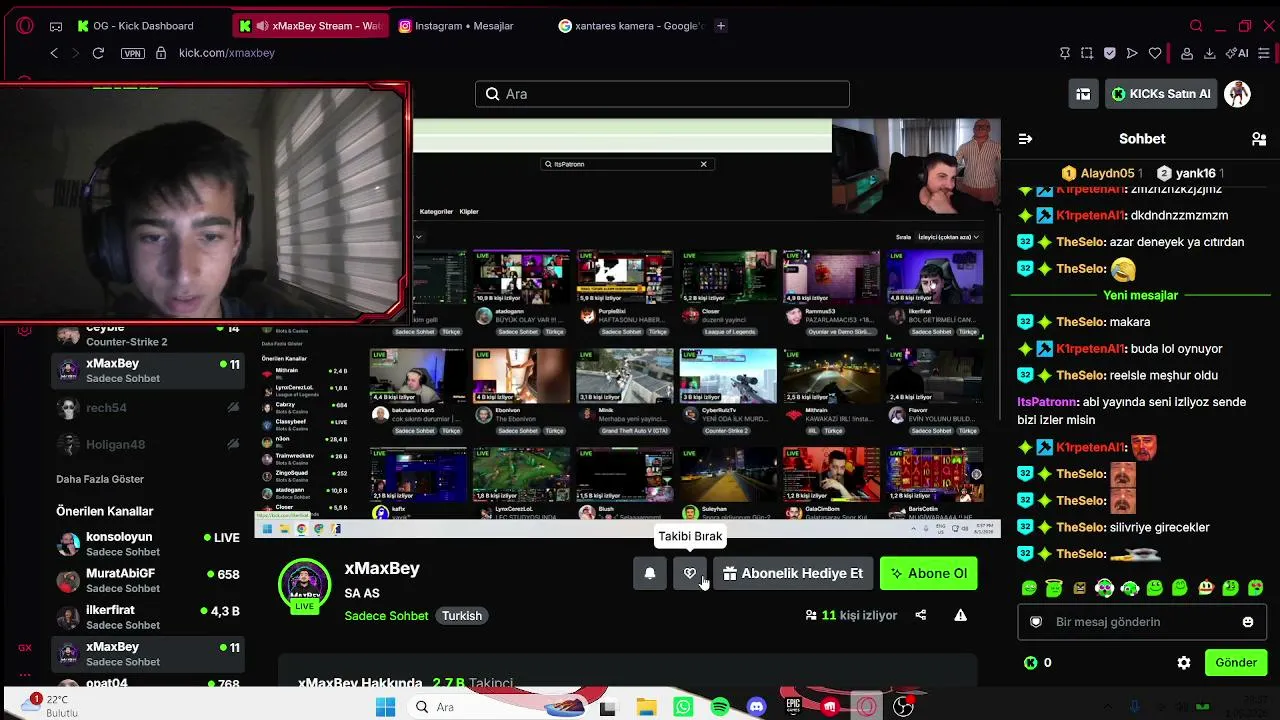Collapse the Sohbet chat panel

(1025, 139)
